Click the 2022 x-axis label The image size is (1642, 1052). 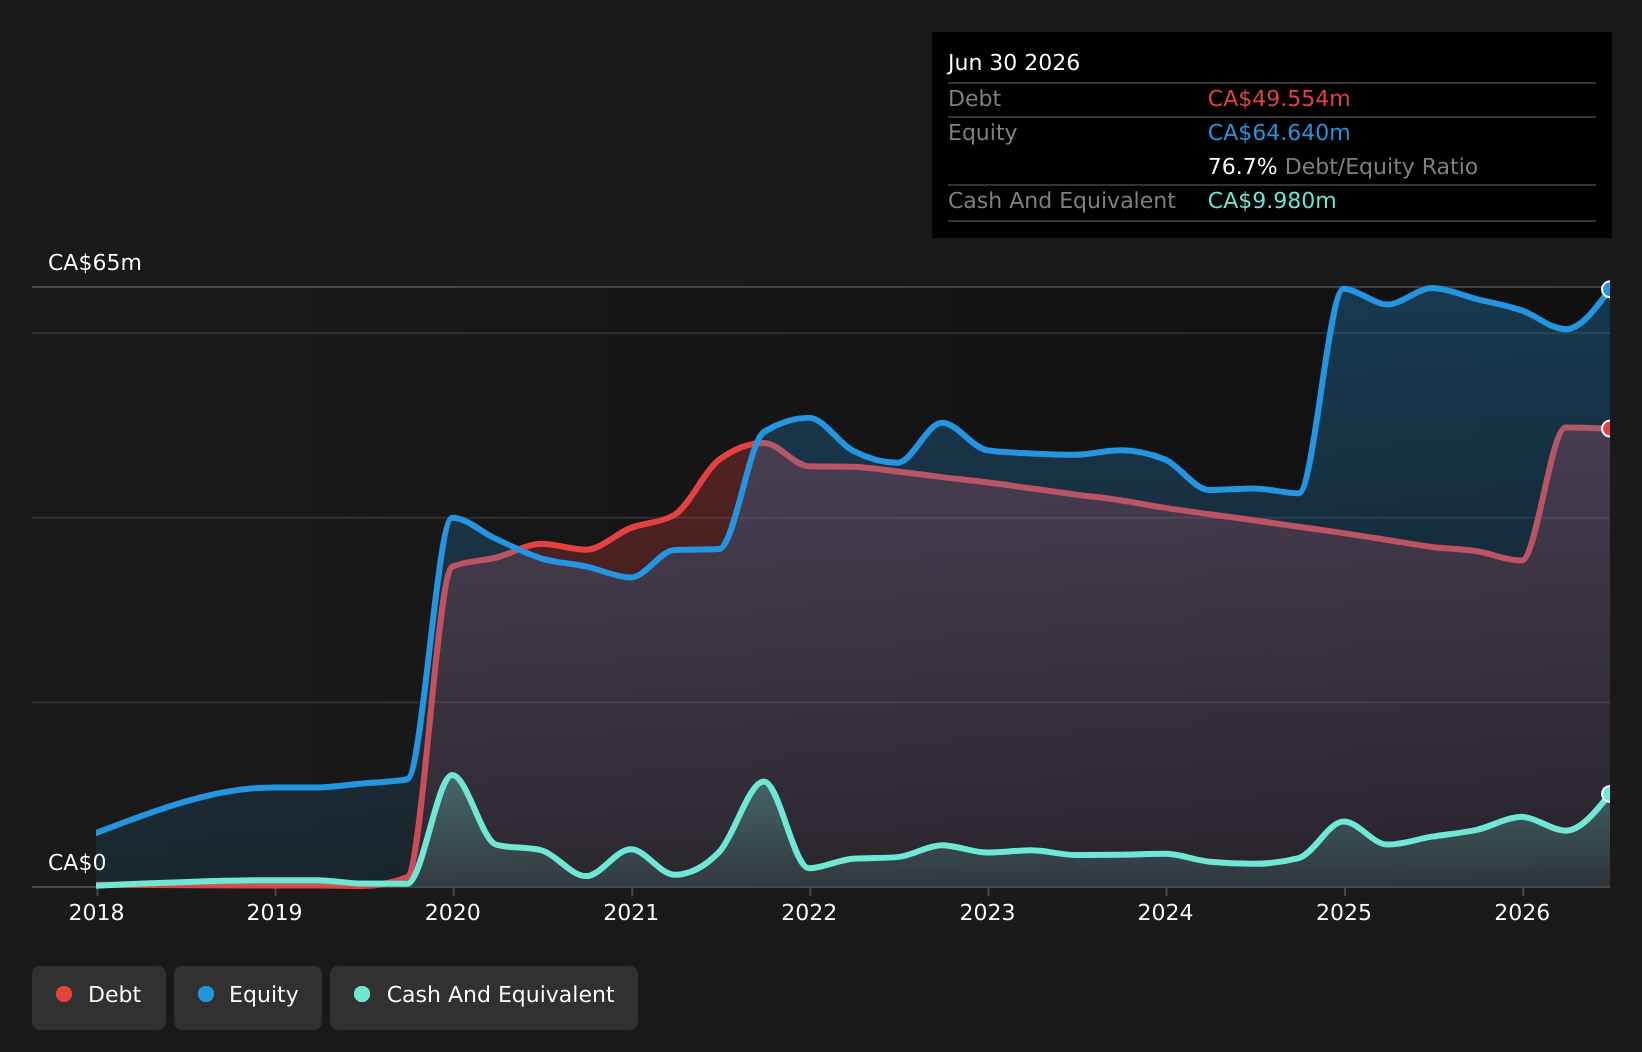point(809,912)
